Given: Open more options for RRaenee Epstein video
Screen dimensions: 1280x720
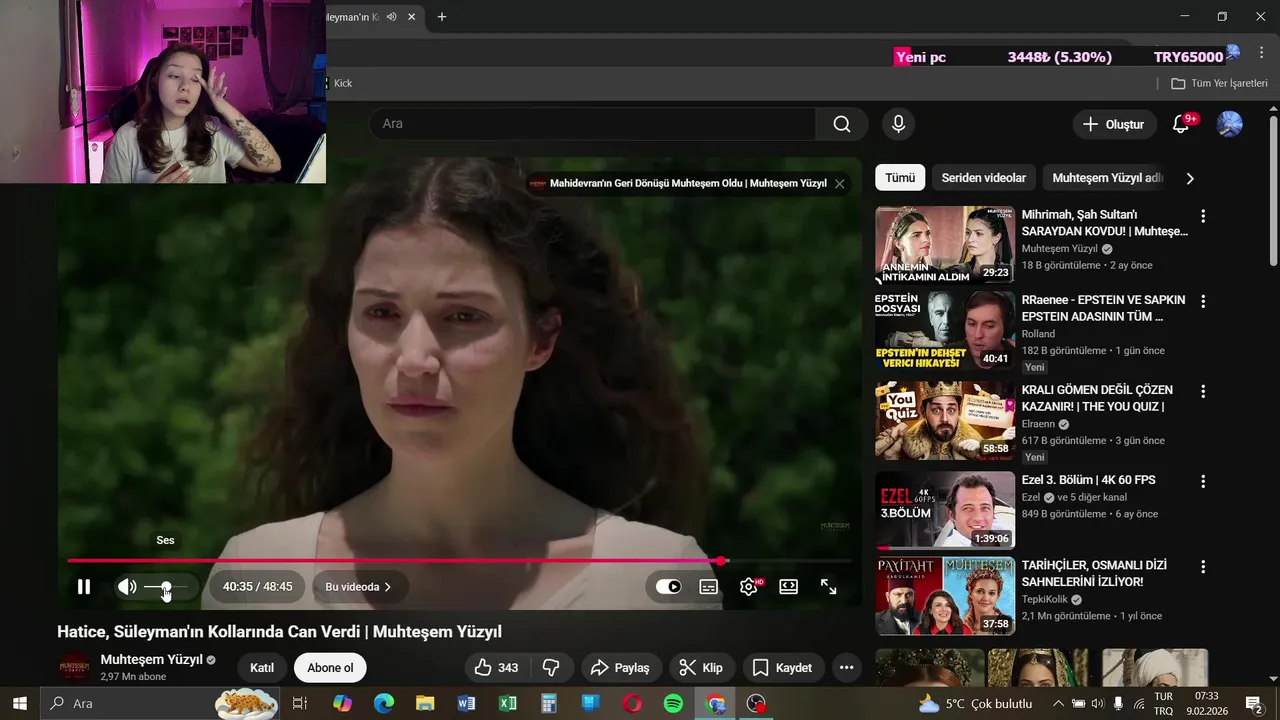Looking at the screenshot, I should (x=1203, y=301).
